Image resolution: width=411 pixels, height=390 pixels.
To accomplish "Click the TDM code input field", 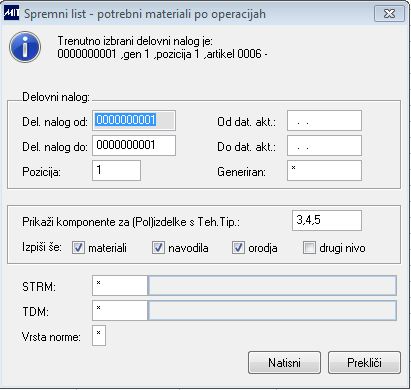I will click(x=120, y=310).
